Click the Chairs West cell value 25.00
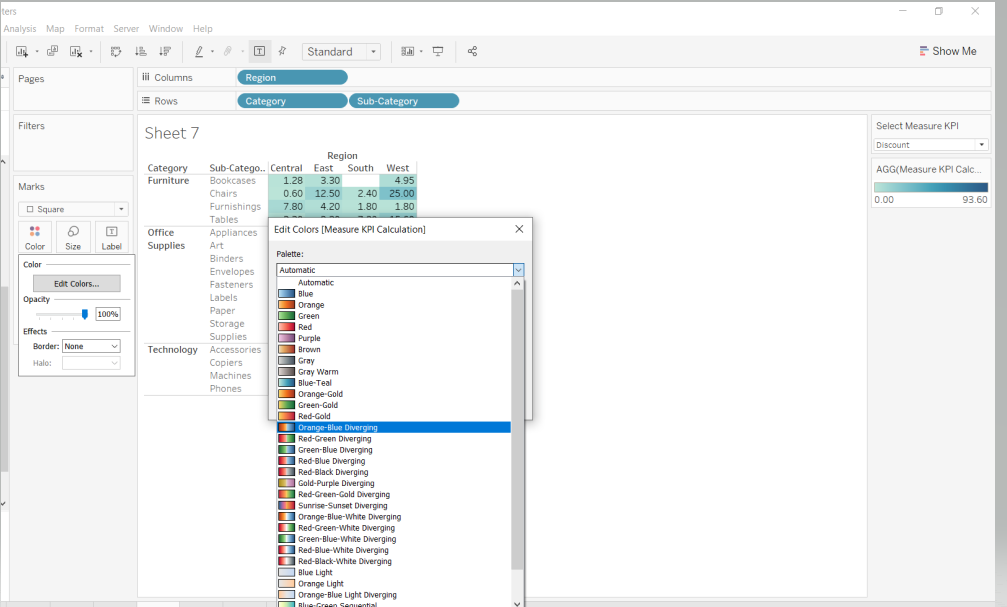The width and height of the screenshot is (1007, 607). tap(398, 193)
